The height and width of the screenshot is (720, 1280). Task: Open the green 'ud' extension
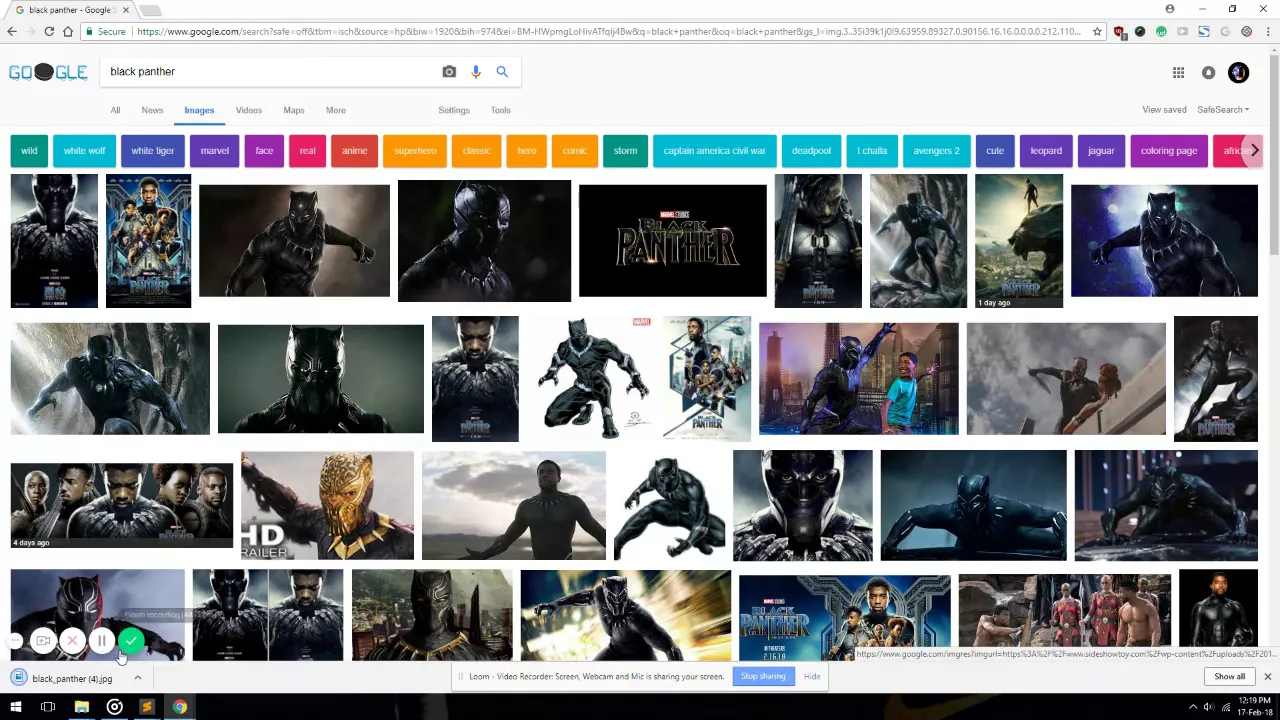[1161, 32]
